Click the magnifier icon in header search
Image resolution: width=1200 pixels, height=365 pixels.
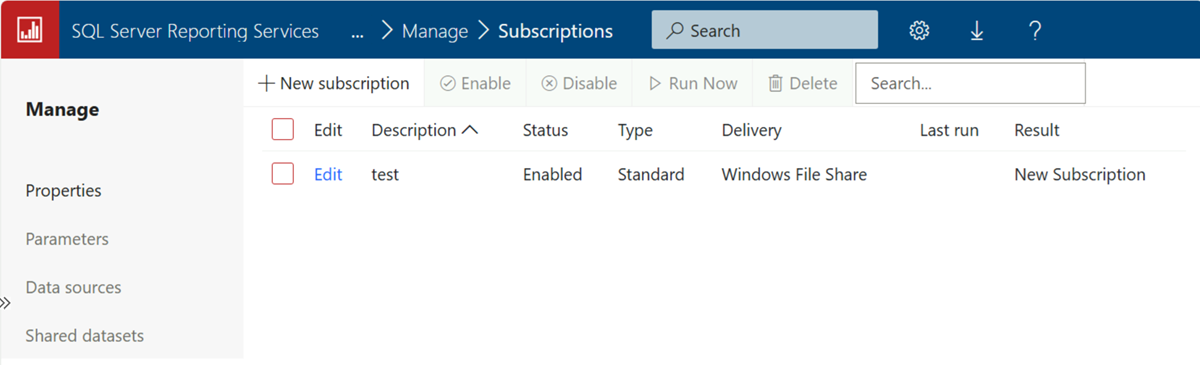tap(676, 31)
